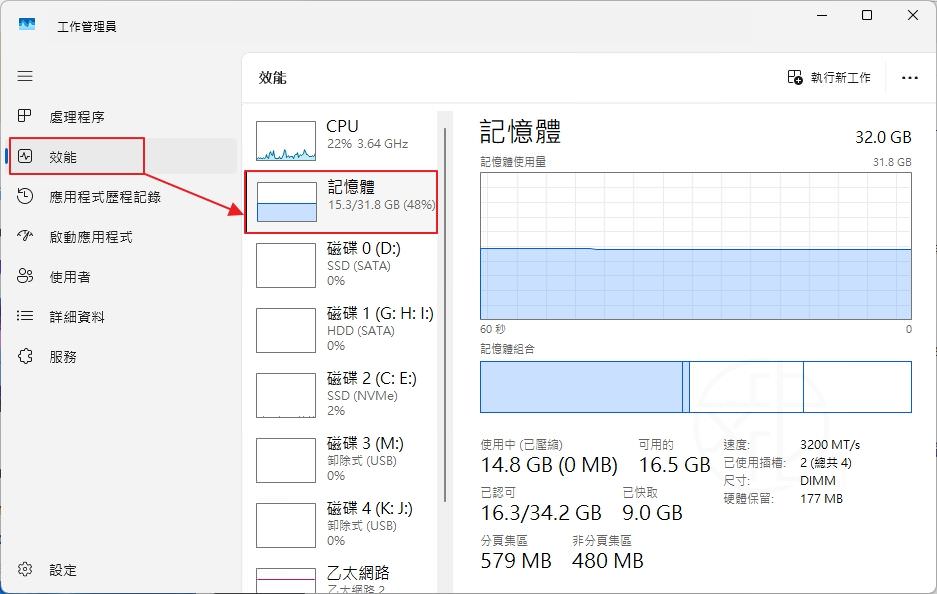Click the Run new task icon
The image size is (937, 594).
(794, 77)
